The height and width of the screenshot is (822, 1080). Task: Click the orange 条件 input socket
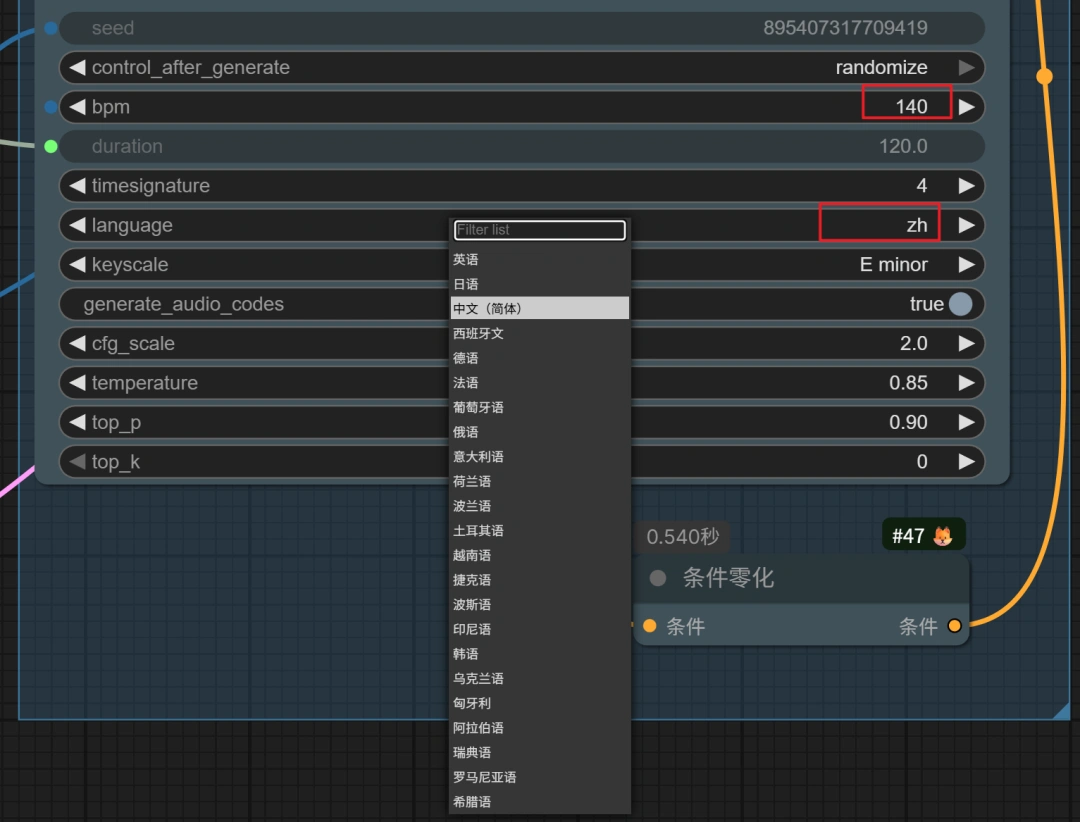point(650,625)
